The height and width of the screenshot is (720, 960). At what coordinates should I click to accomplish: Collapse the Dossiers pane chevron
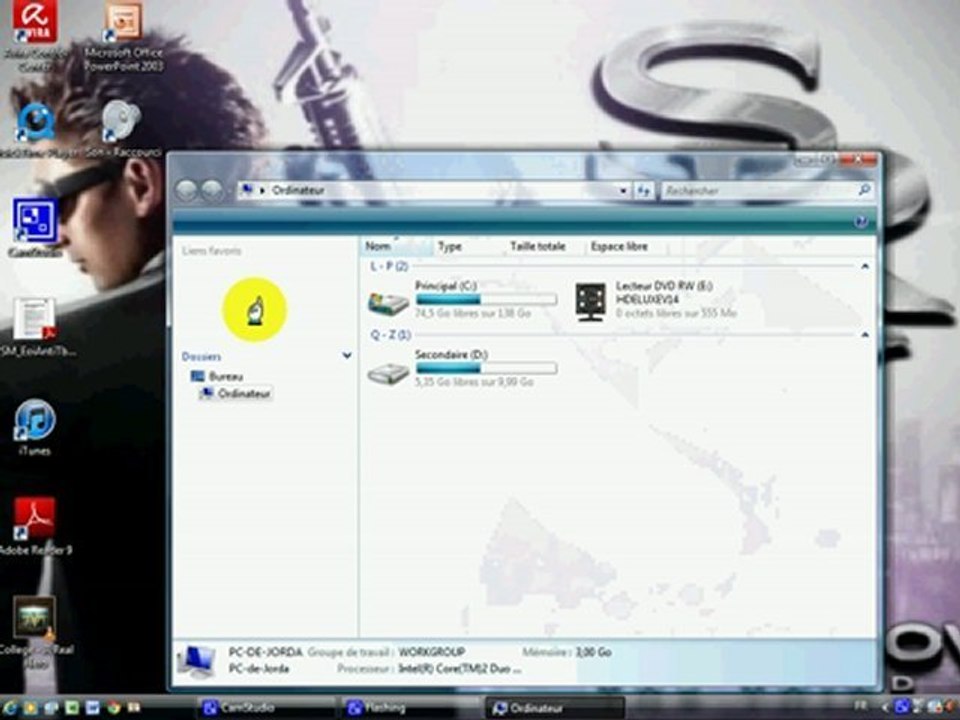347,356
